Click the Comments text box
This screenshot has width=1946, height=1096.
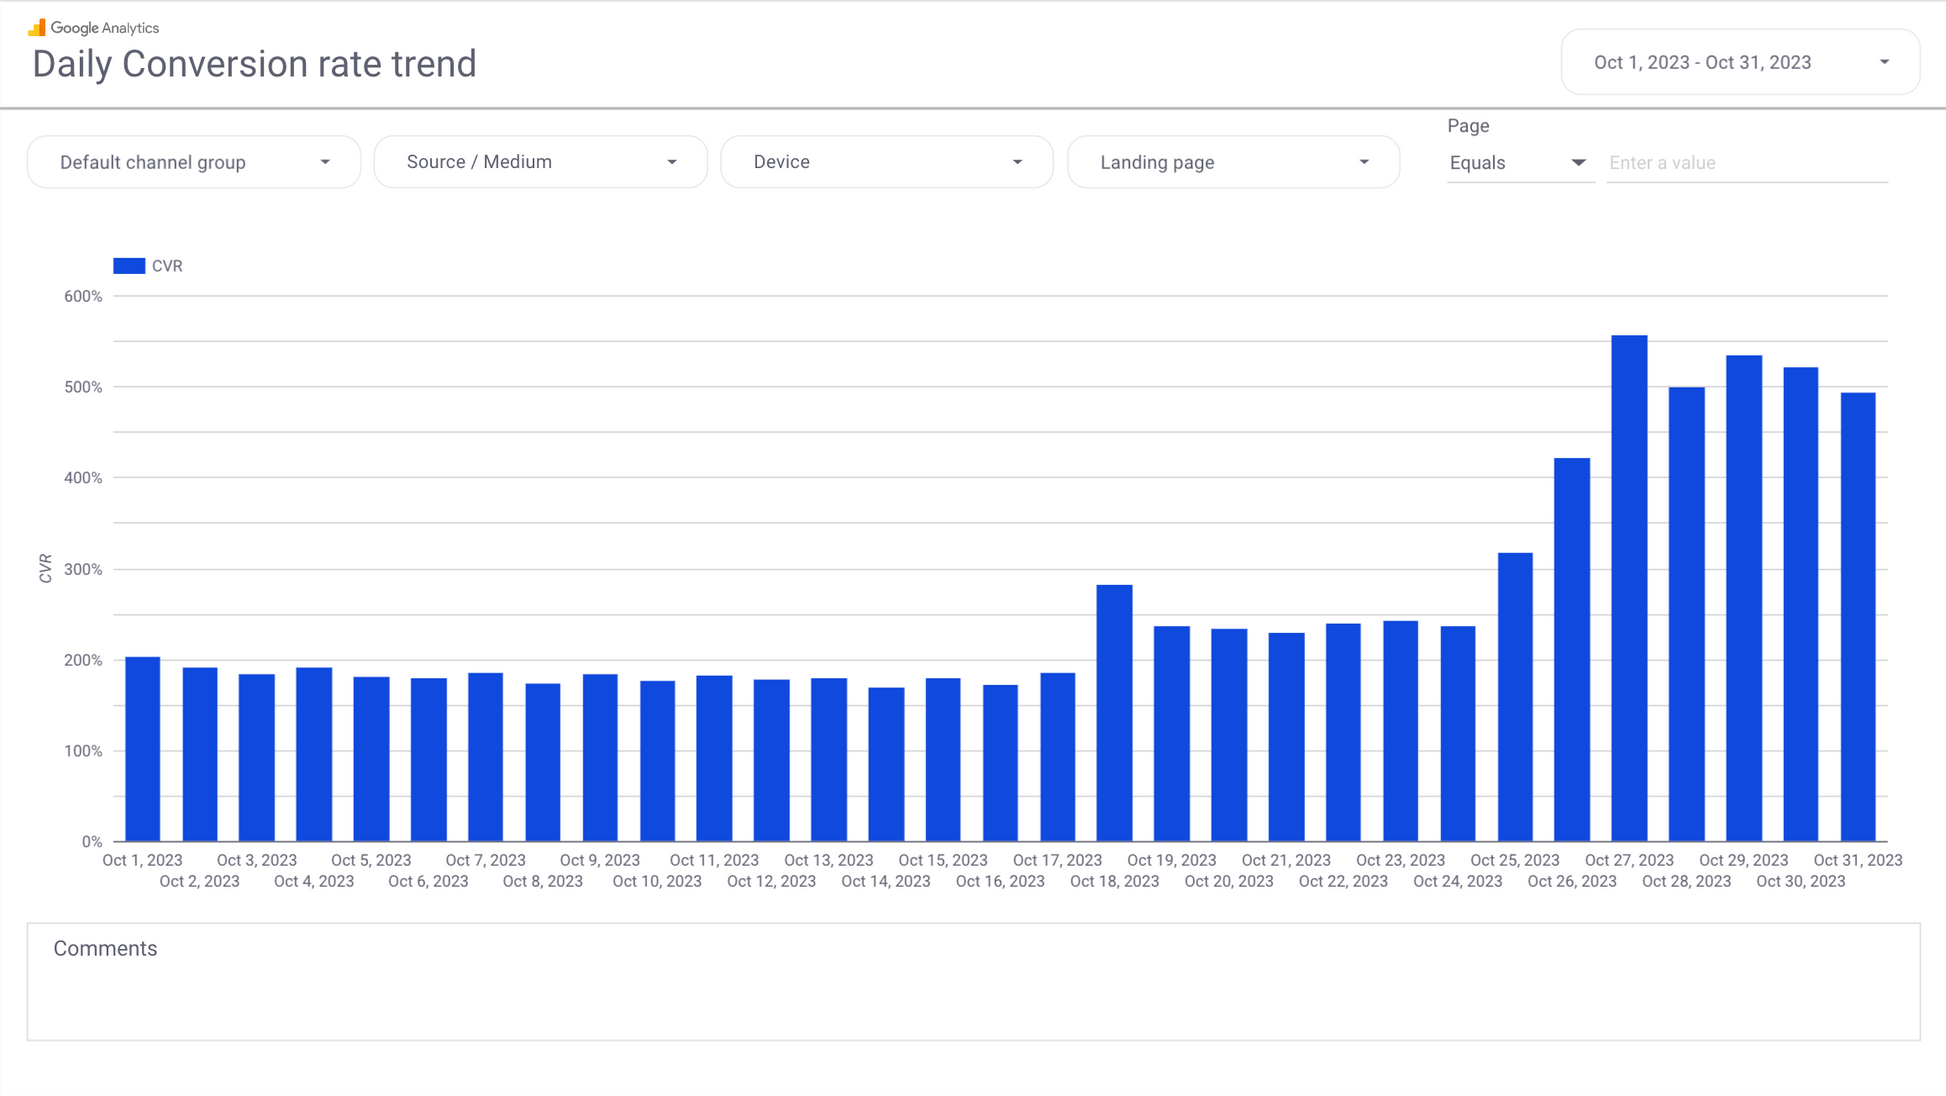coord(972,982)
